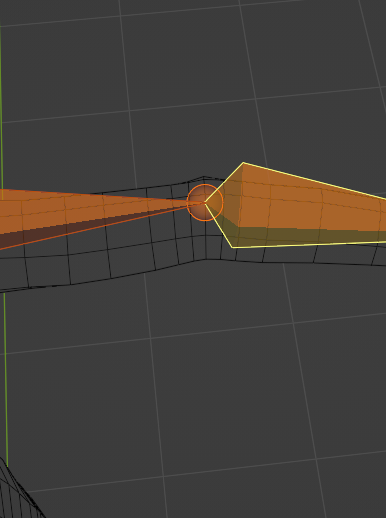Click the olive shaded underside of the right bone
The image size is (386, 518).
(300, 236)
